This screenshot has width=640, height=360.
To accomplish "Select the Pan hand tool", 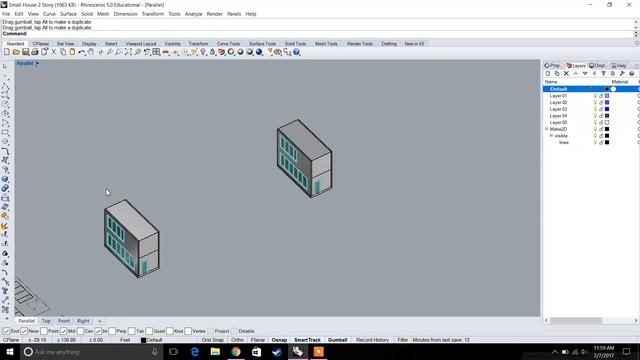I will [x=91, y=52].
